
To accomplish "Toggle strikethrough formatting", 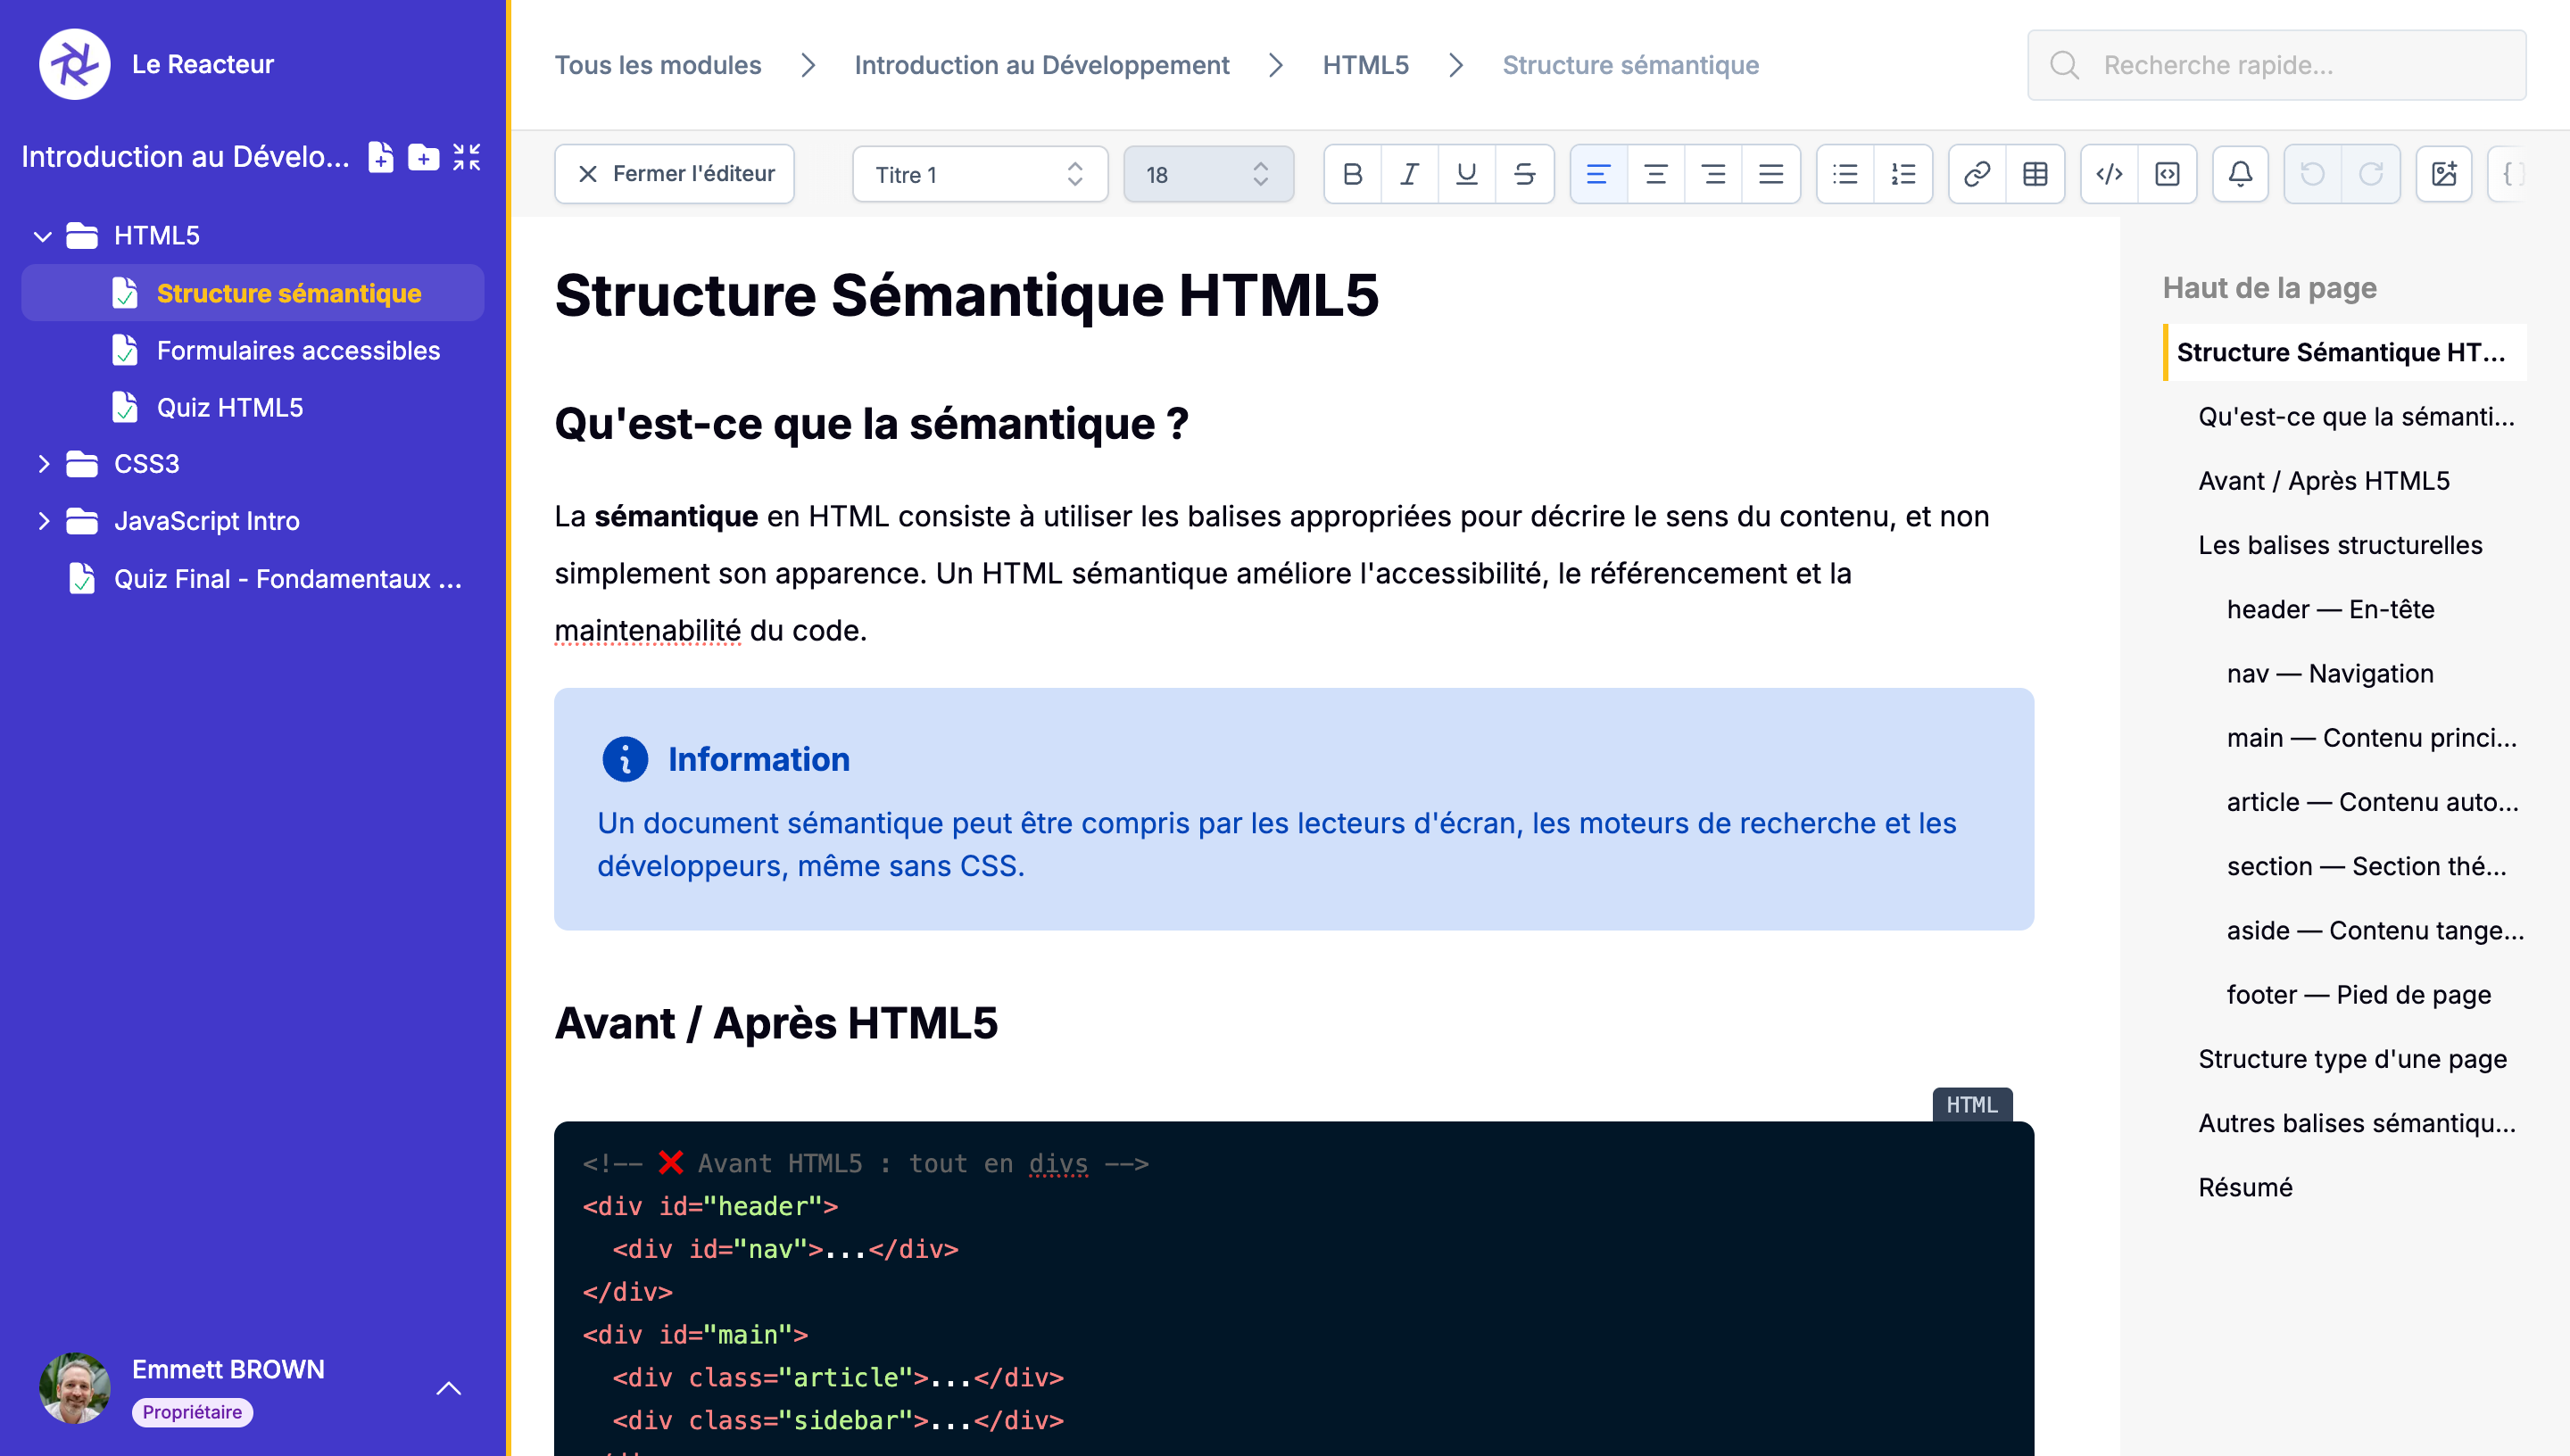I will click(1523, 173).
